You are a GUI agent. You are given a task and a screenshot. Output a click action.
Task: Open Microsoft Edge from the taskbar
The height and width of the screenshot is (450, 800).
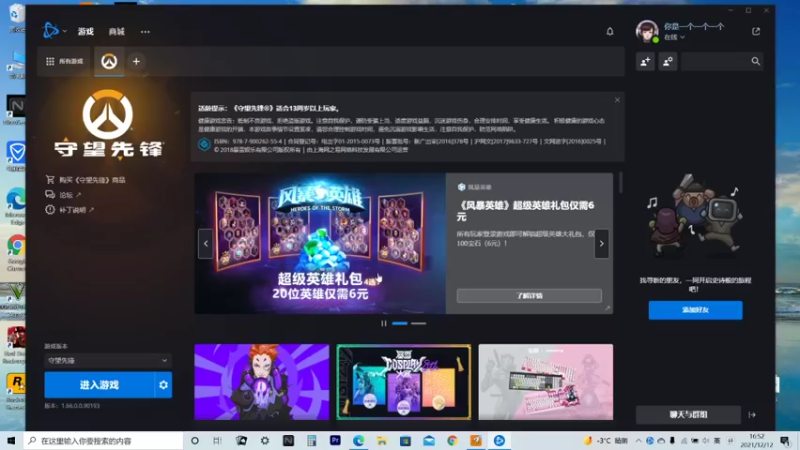(359, 441)
